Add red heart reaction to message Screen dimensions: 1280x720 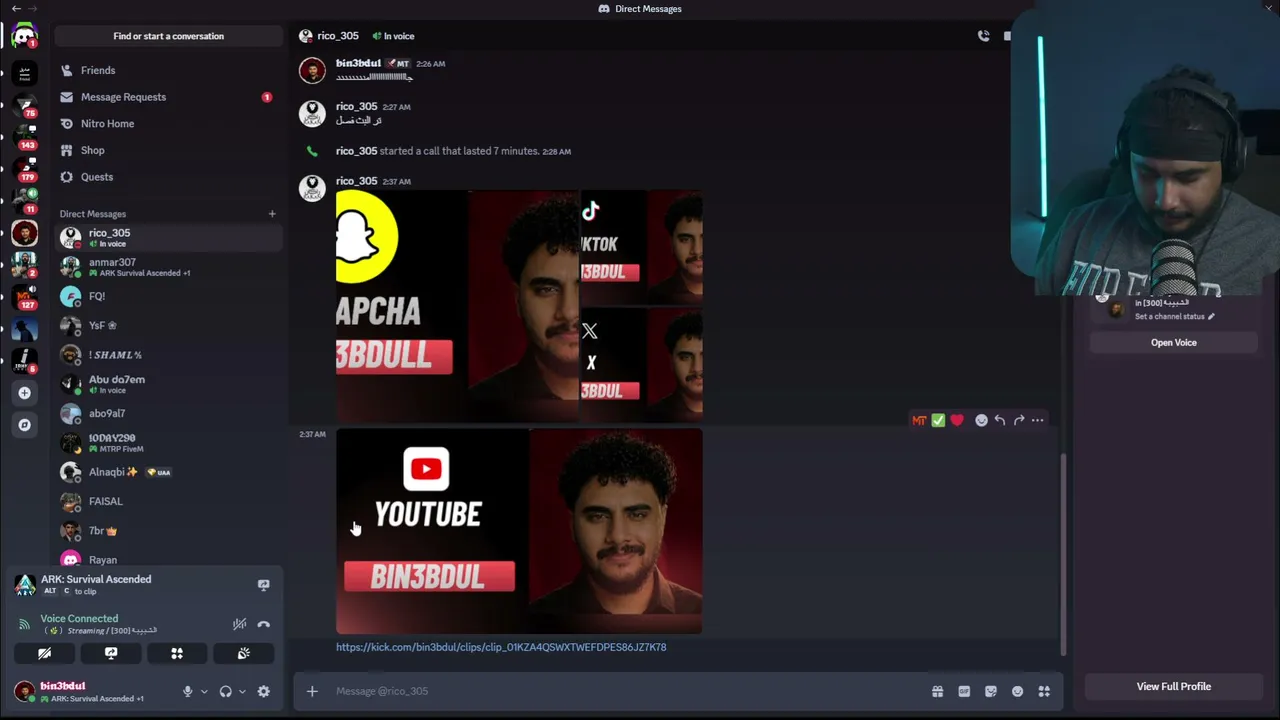coord(957,421)
